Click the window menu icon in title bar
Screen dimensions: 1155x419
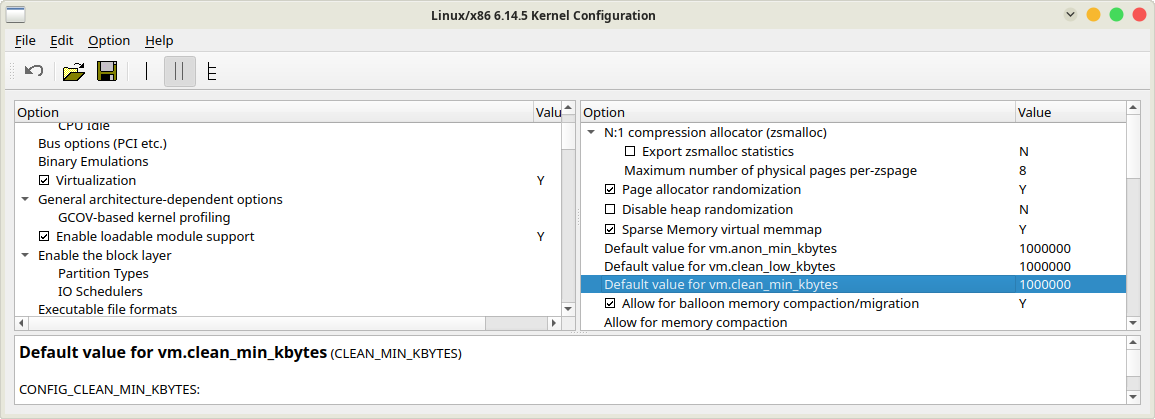[x=15, y=14]
